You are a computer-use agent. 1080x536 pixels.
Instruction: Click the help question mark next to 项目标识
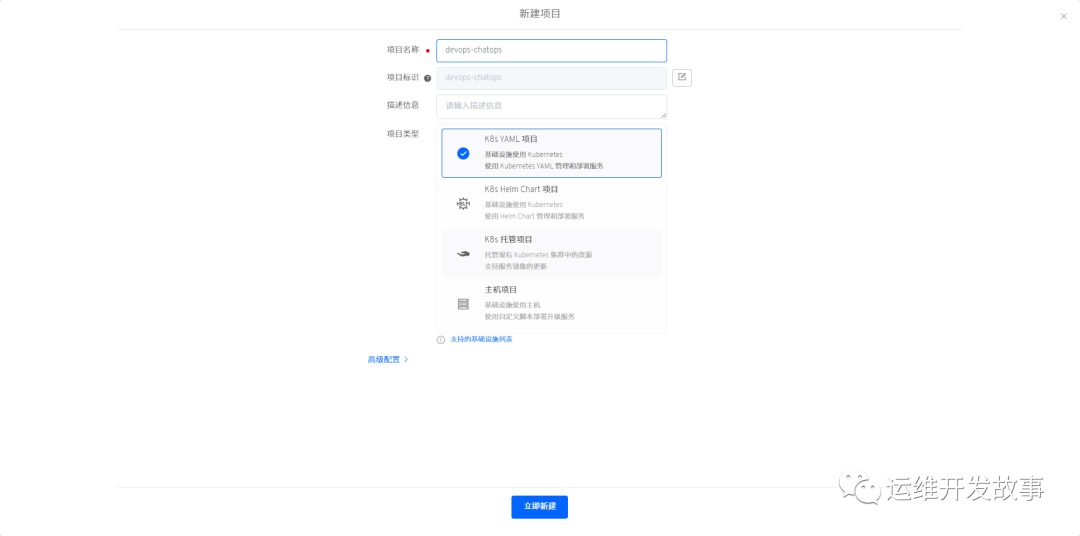[427, 78]
